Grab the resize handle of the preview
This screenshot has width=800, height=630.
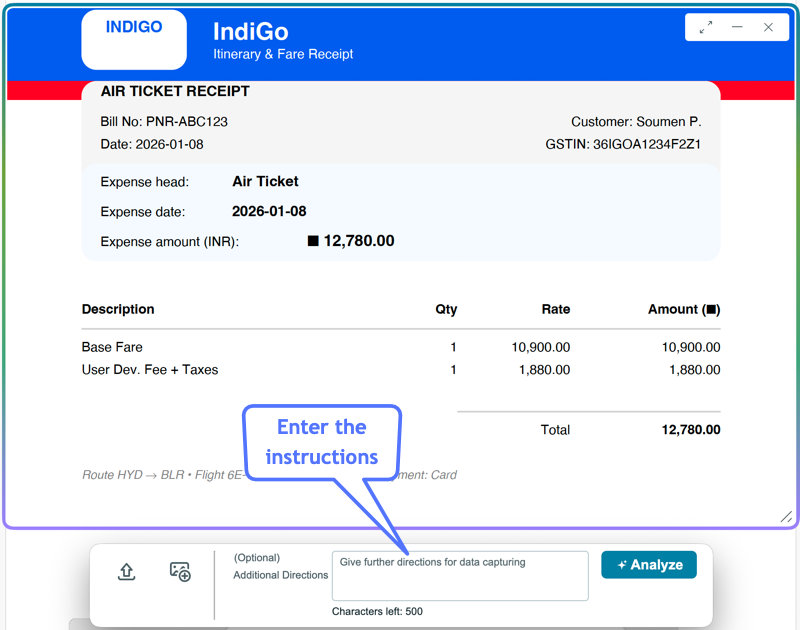tap(786, 517)
